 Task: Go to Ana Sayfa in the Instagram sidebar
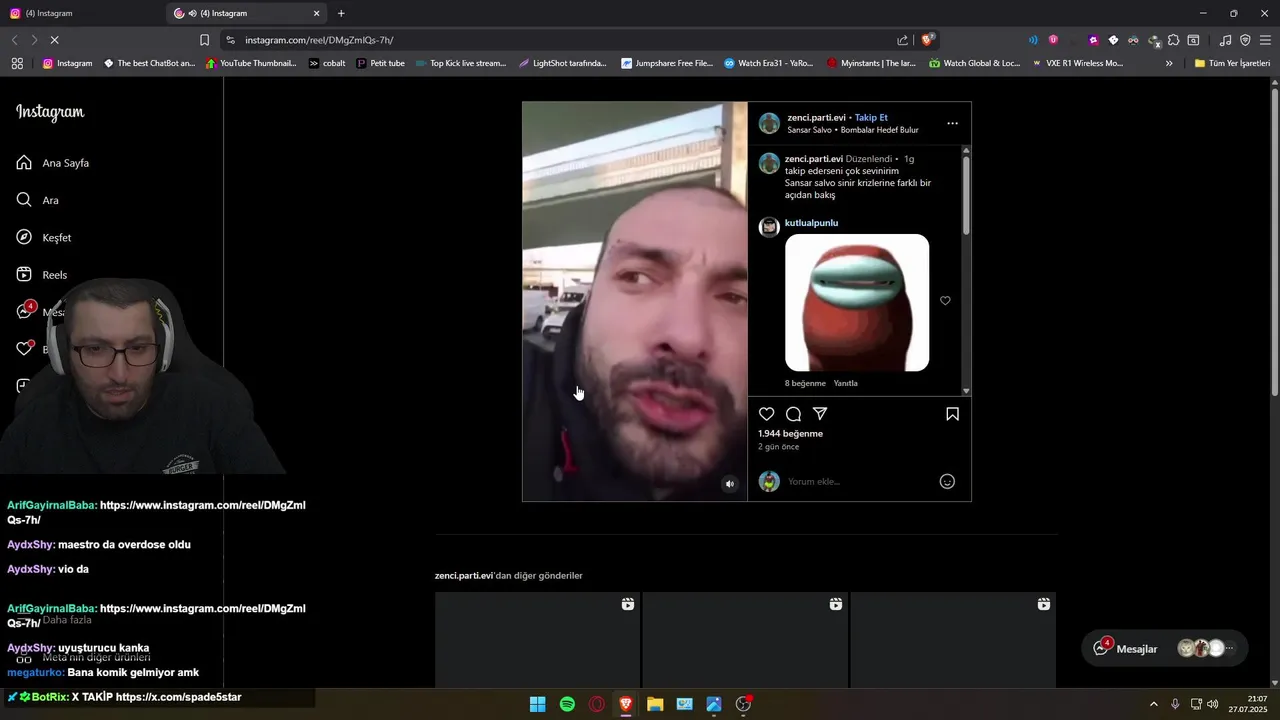point(53,163)
